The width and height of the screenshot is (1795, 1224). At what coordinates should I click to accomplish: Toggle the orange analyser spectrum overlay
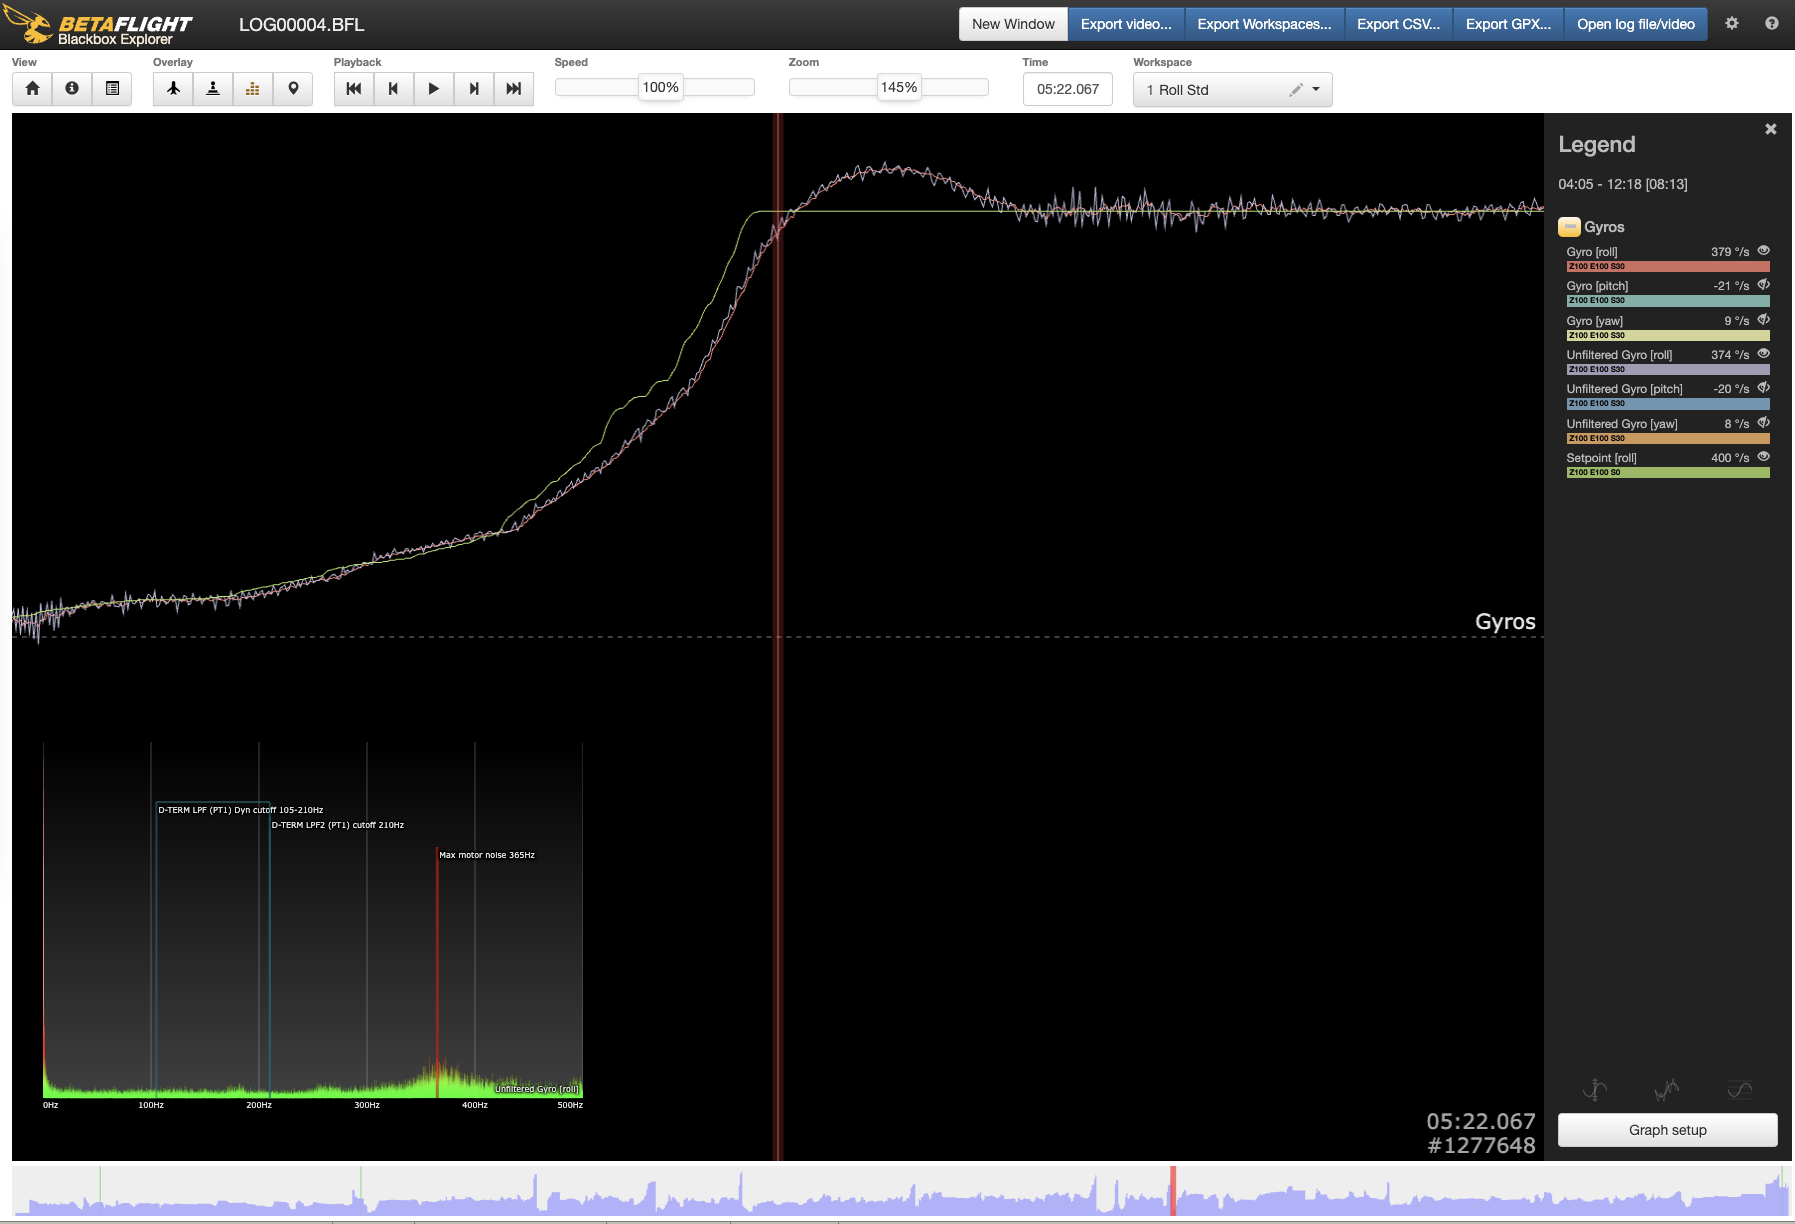tap(253, 89)
